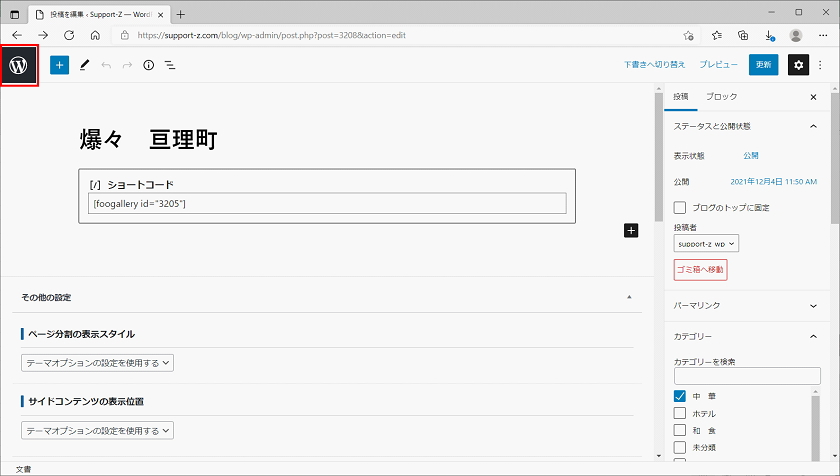Open the block inserter plus button
Screen dimensions: 840x476
point(59,65)
